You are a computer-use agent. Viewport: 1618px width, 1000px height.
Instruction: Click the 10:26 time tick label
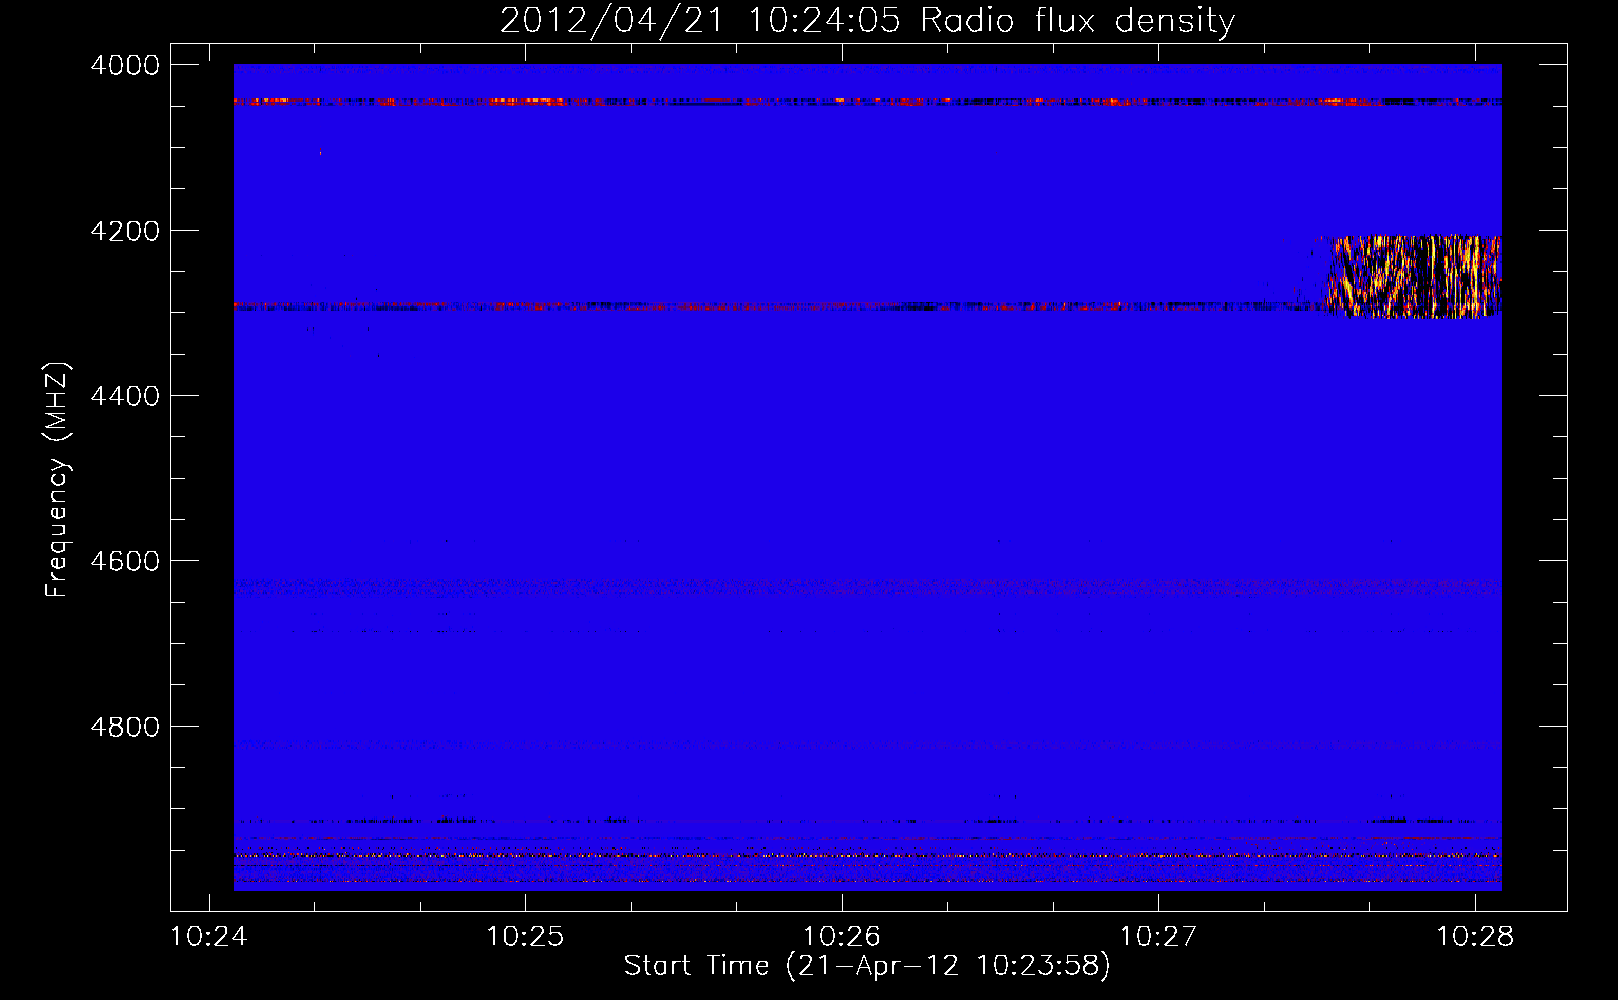coord(842,937)
